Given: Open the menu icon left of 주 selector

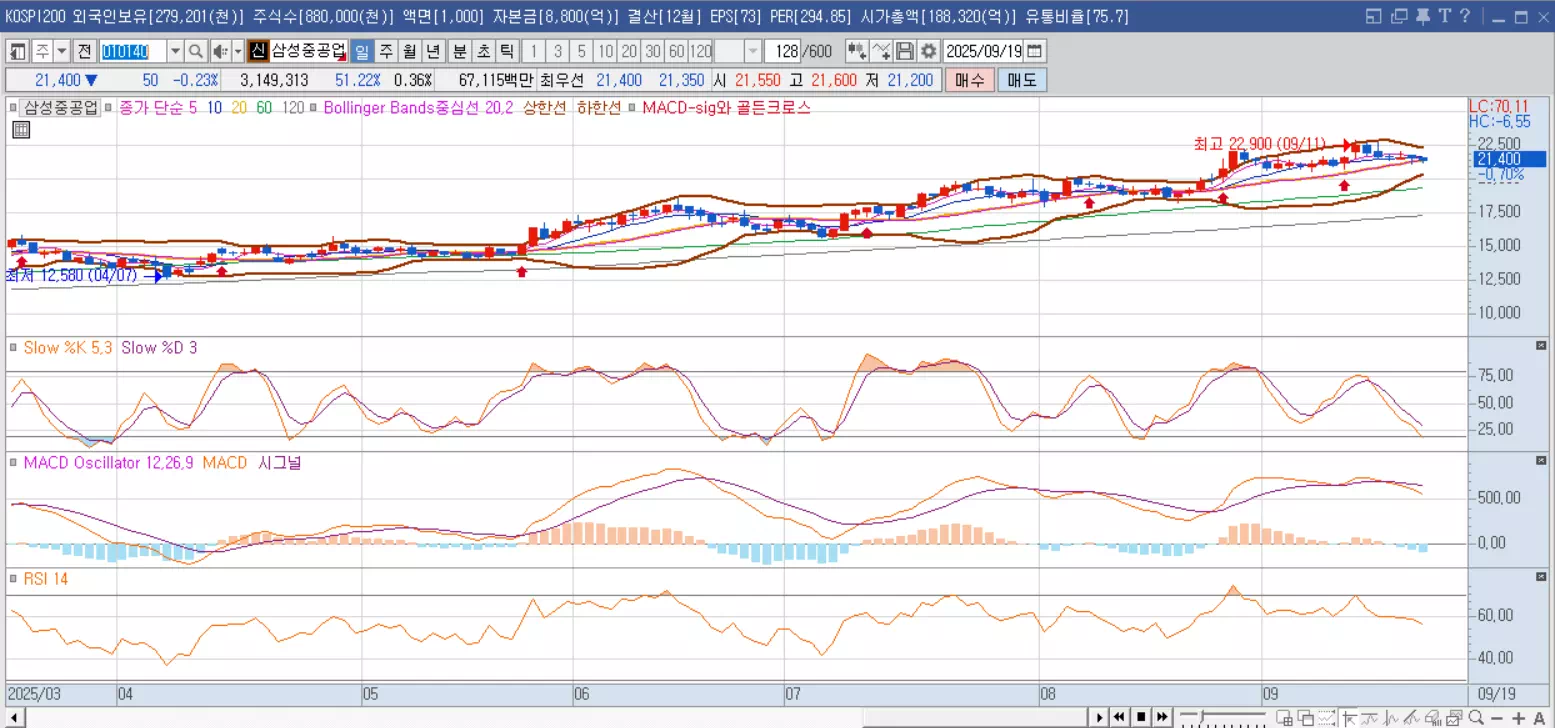Looking at the screenshot, I should pyautogui.click(x=18, y=51).
